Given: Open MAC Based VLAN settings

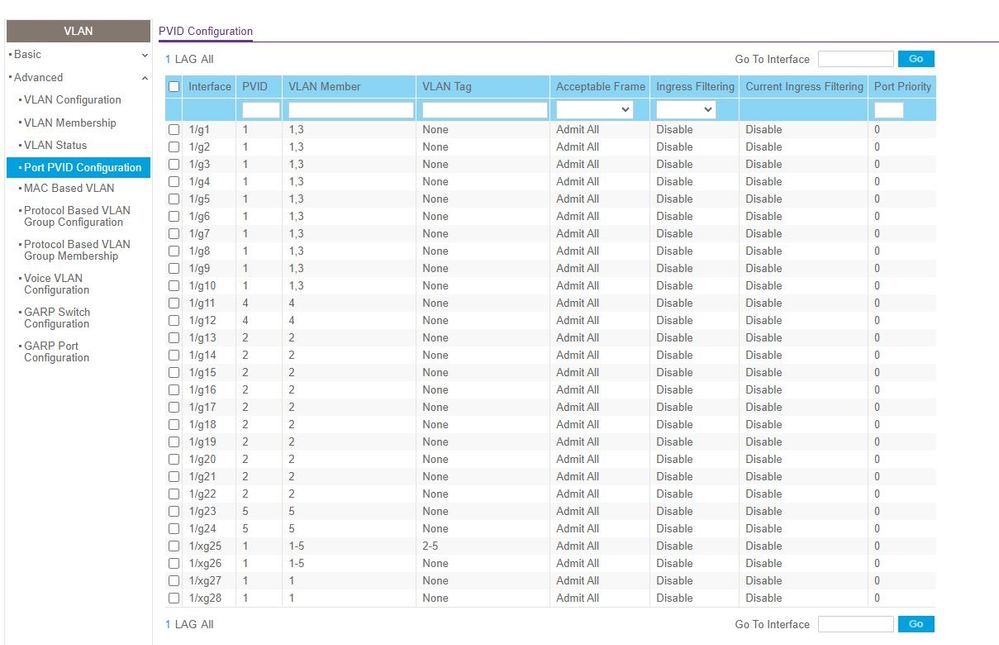Looking at the screenshot, I should point(69,188).
